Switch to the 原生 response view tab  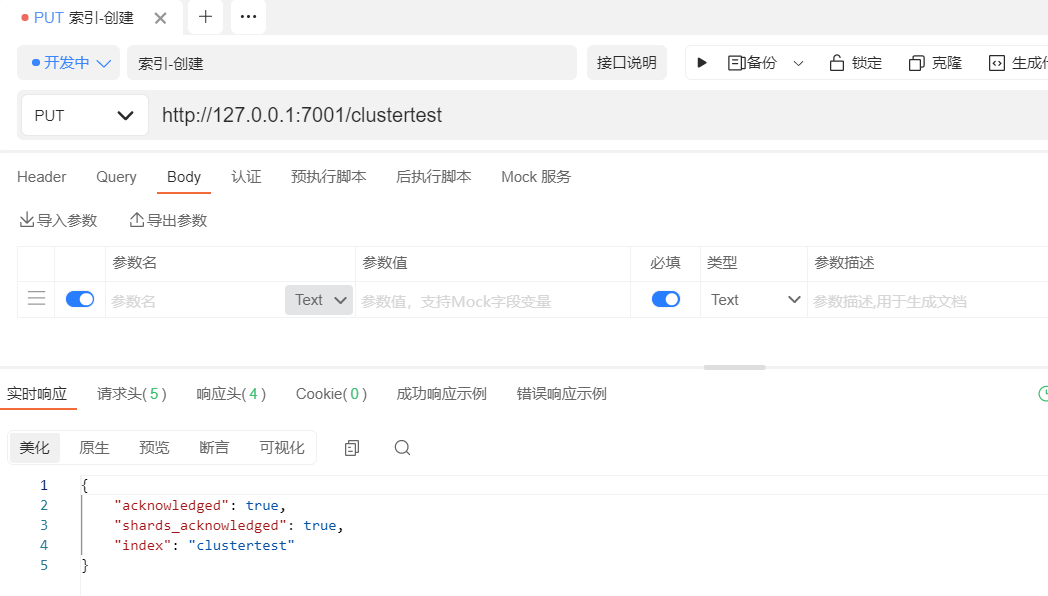click(x=94, y=448)
